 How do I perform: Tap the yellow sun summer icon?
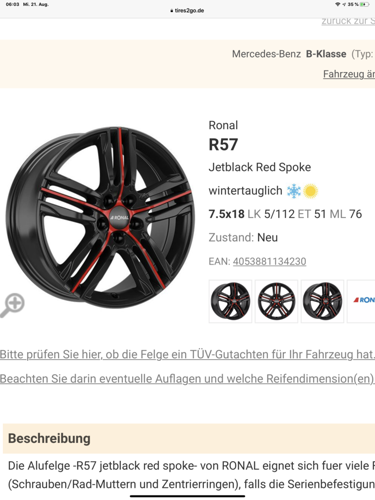click(x=310, y=191)
